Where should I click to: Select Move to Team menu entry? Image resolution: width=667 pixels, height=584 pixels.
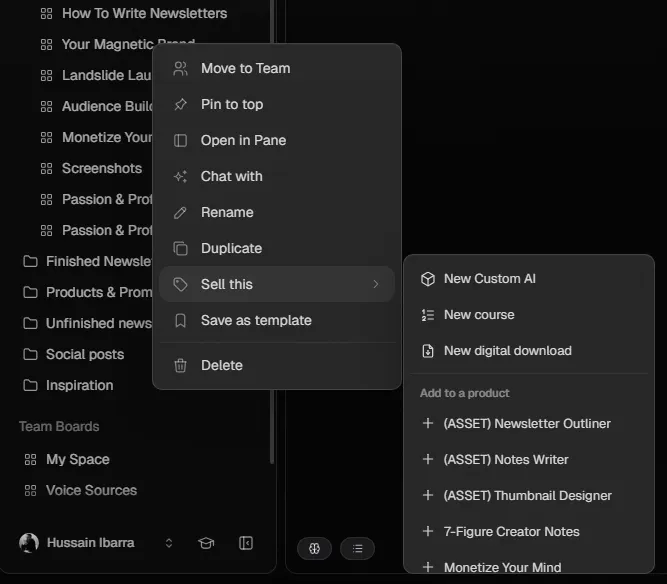pos(276,68)
